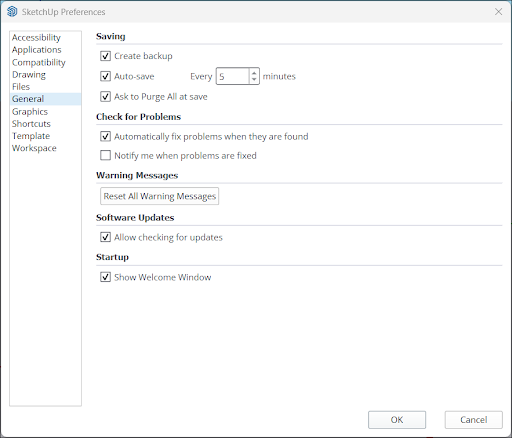Decrease auto-save minutes with down arrow
This screenshot has width=512, height=438.
(x=254, y=80)
